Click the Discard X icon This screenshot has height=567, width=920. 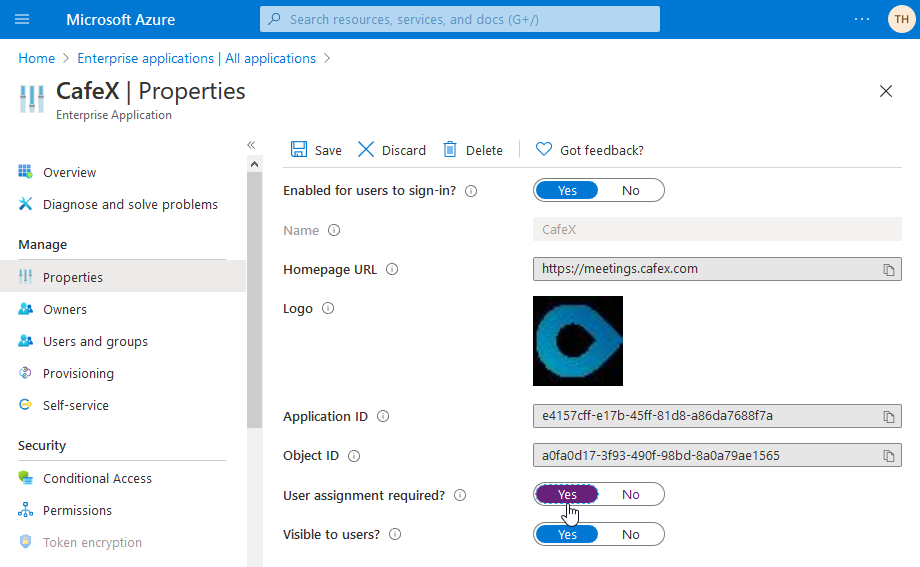coord(366,150)
